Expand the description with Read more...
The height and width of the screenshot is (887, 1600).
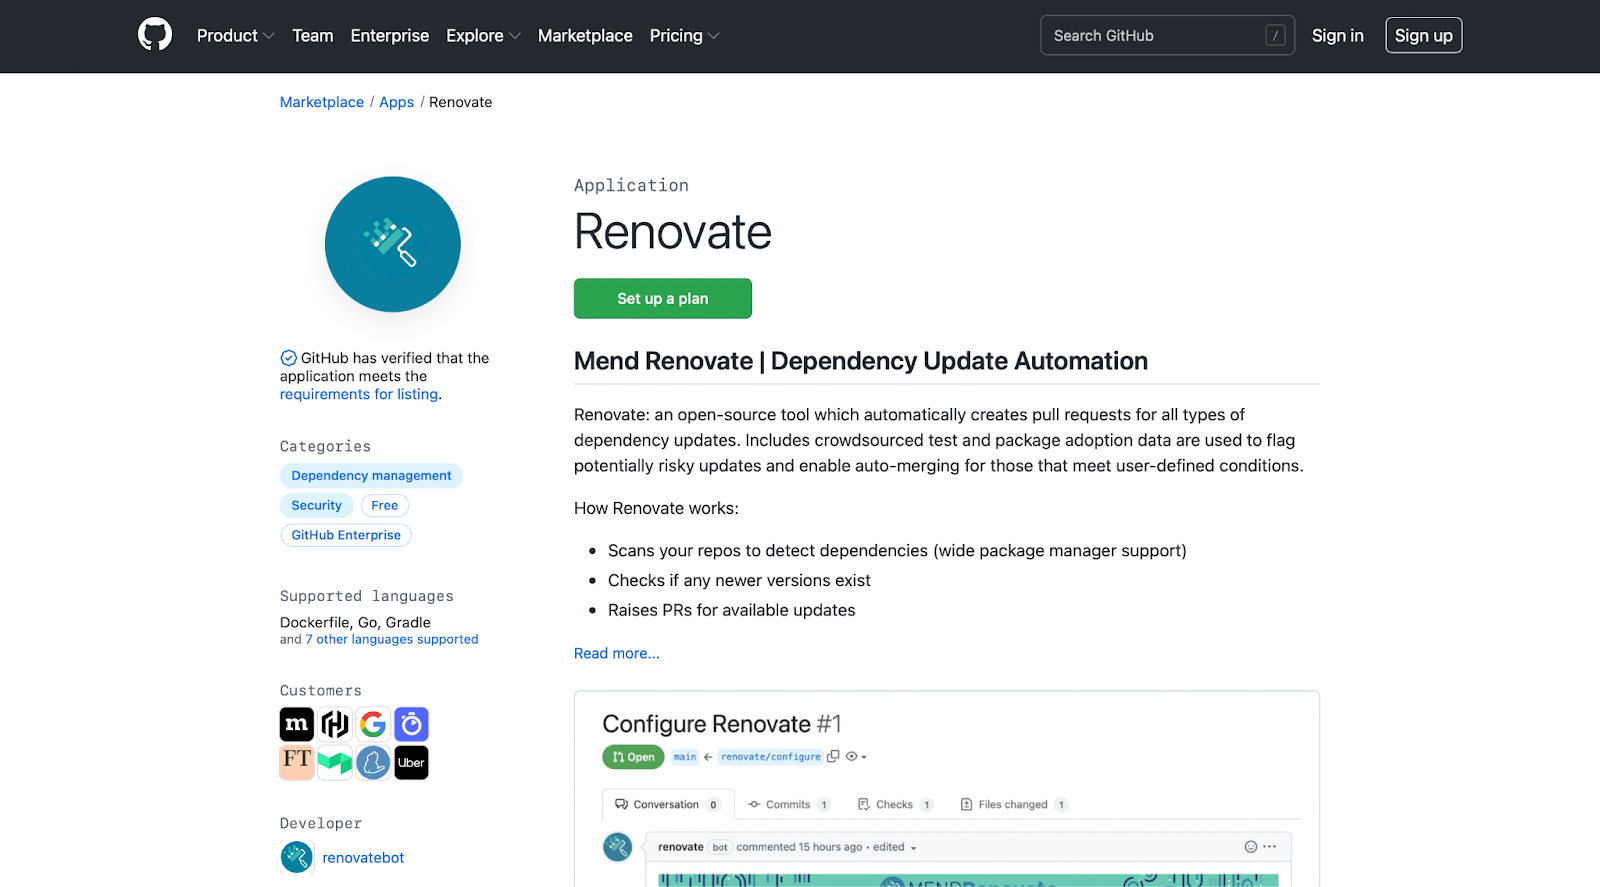617,653
